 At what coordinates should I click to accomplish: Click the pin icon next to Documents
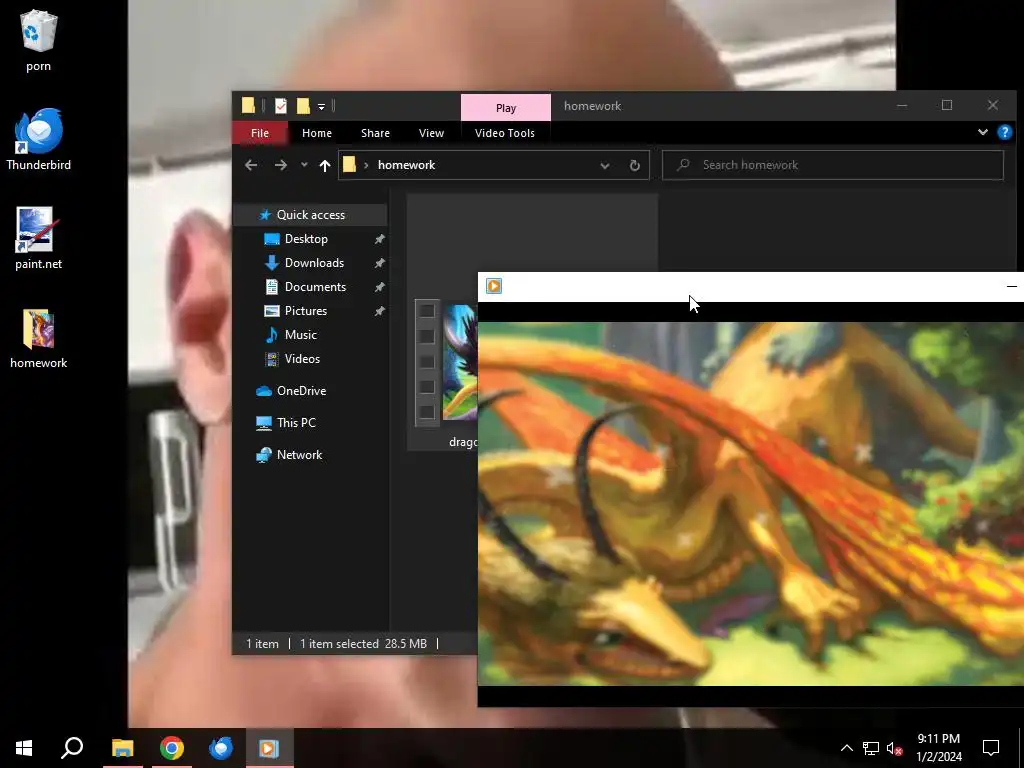click(x=379, y=287)
